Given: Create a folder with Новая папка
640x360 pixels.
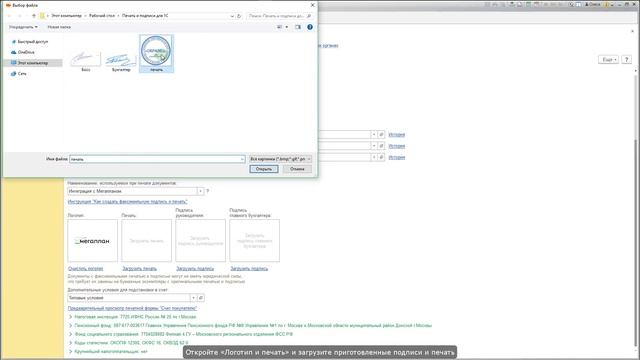Looking at the screenshot, I should click(x=59, y=27).
